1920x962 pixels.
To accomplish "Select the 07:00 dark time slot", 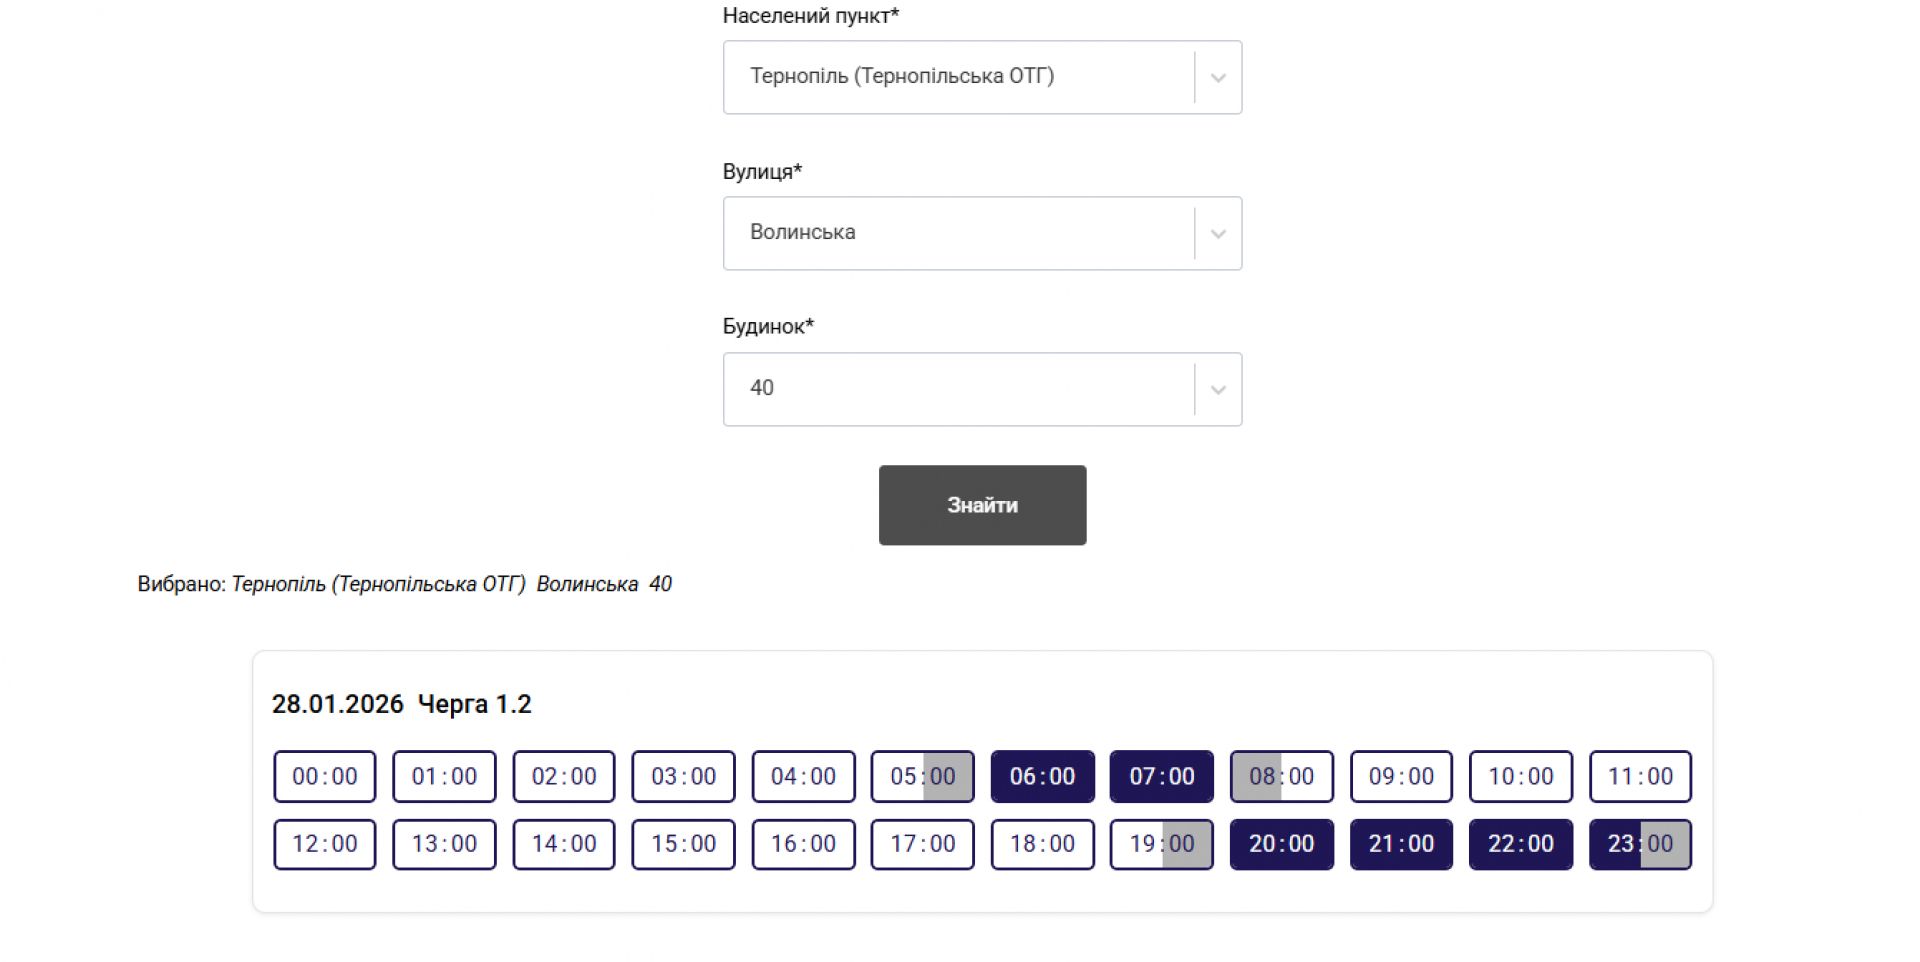I will pos(1161,777).
